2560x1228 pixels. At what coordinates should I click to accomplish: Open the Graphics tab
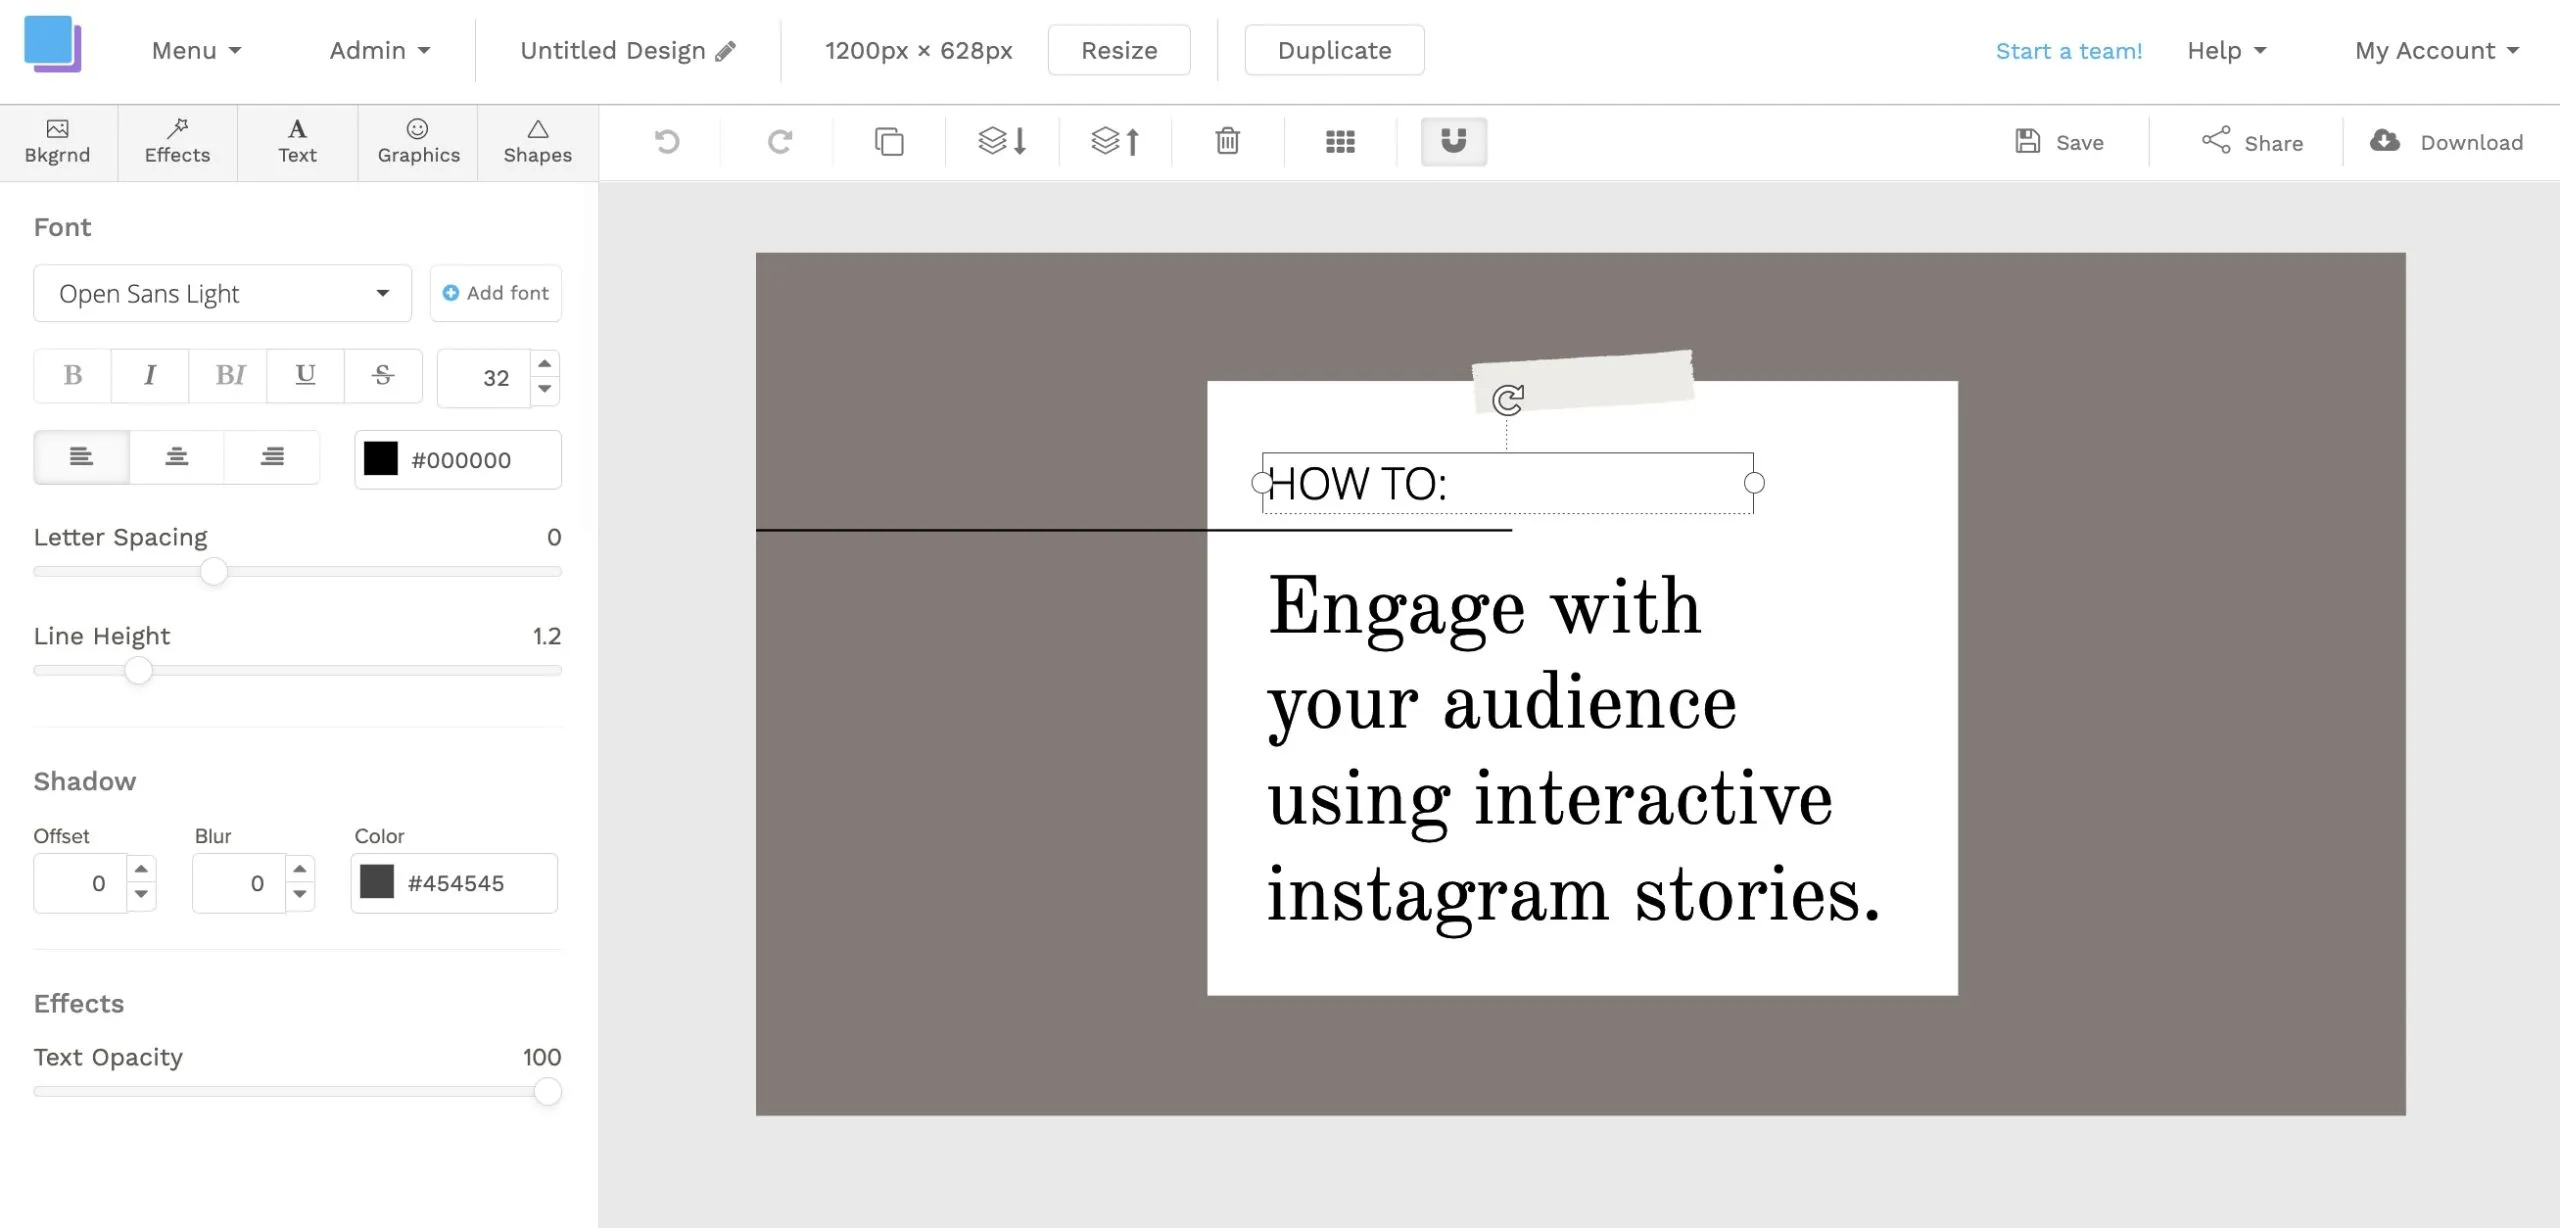pyautogui.click(x=418, y=142)
